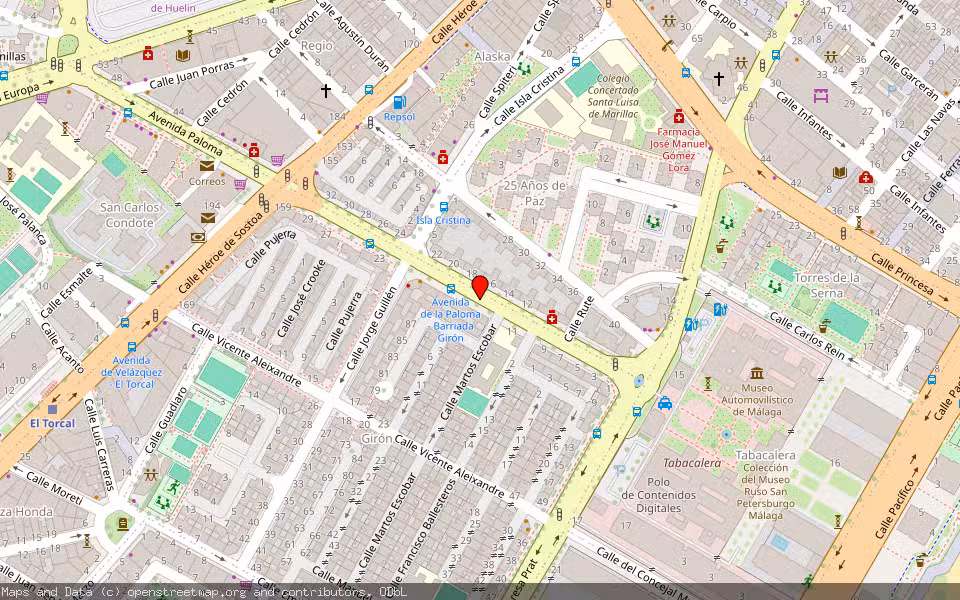Click the church cross icon near Calle Carpio
This screenshot has width=960, height=600.
coord(719,78)
